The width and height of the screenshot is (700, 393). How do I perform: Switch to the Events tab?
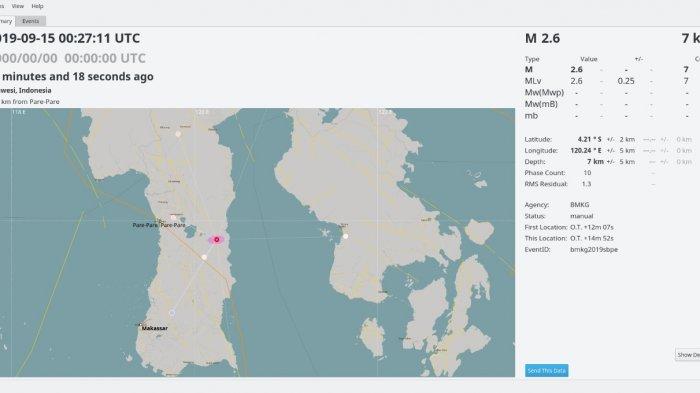pos(30,21)
